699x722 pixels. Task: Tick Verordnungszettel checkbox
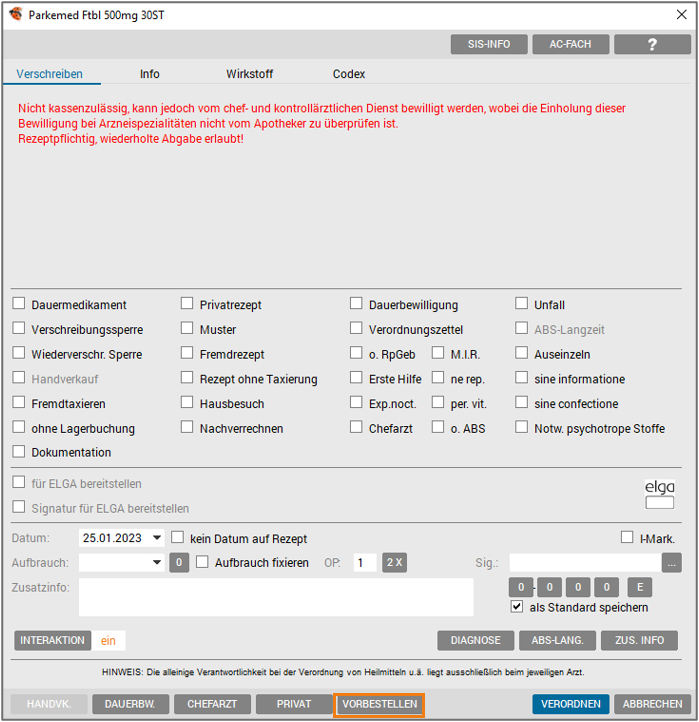(x=356, y=328)
